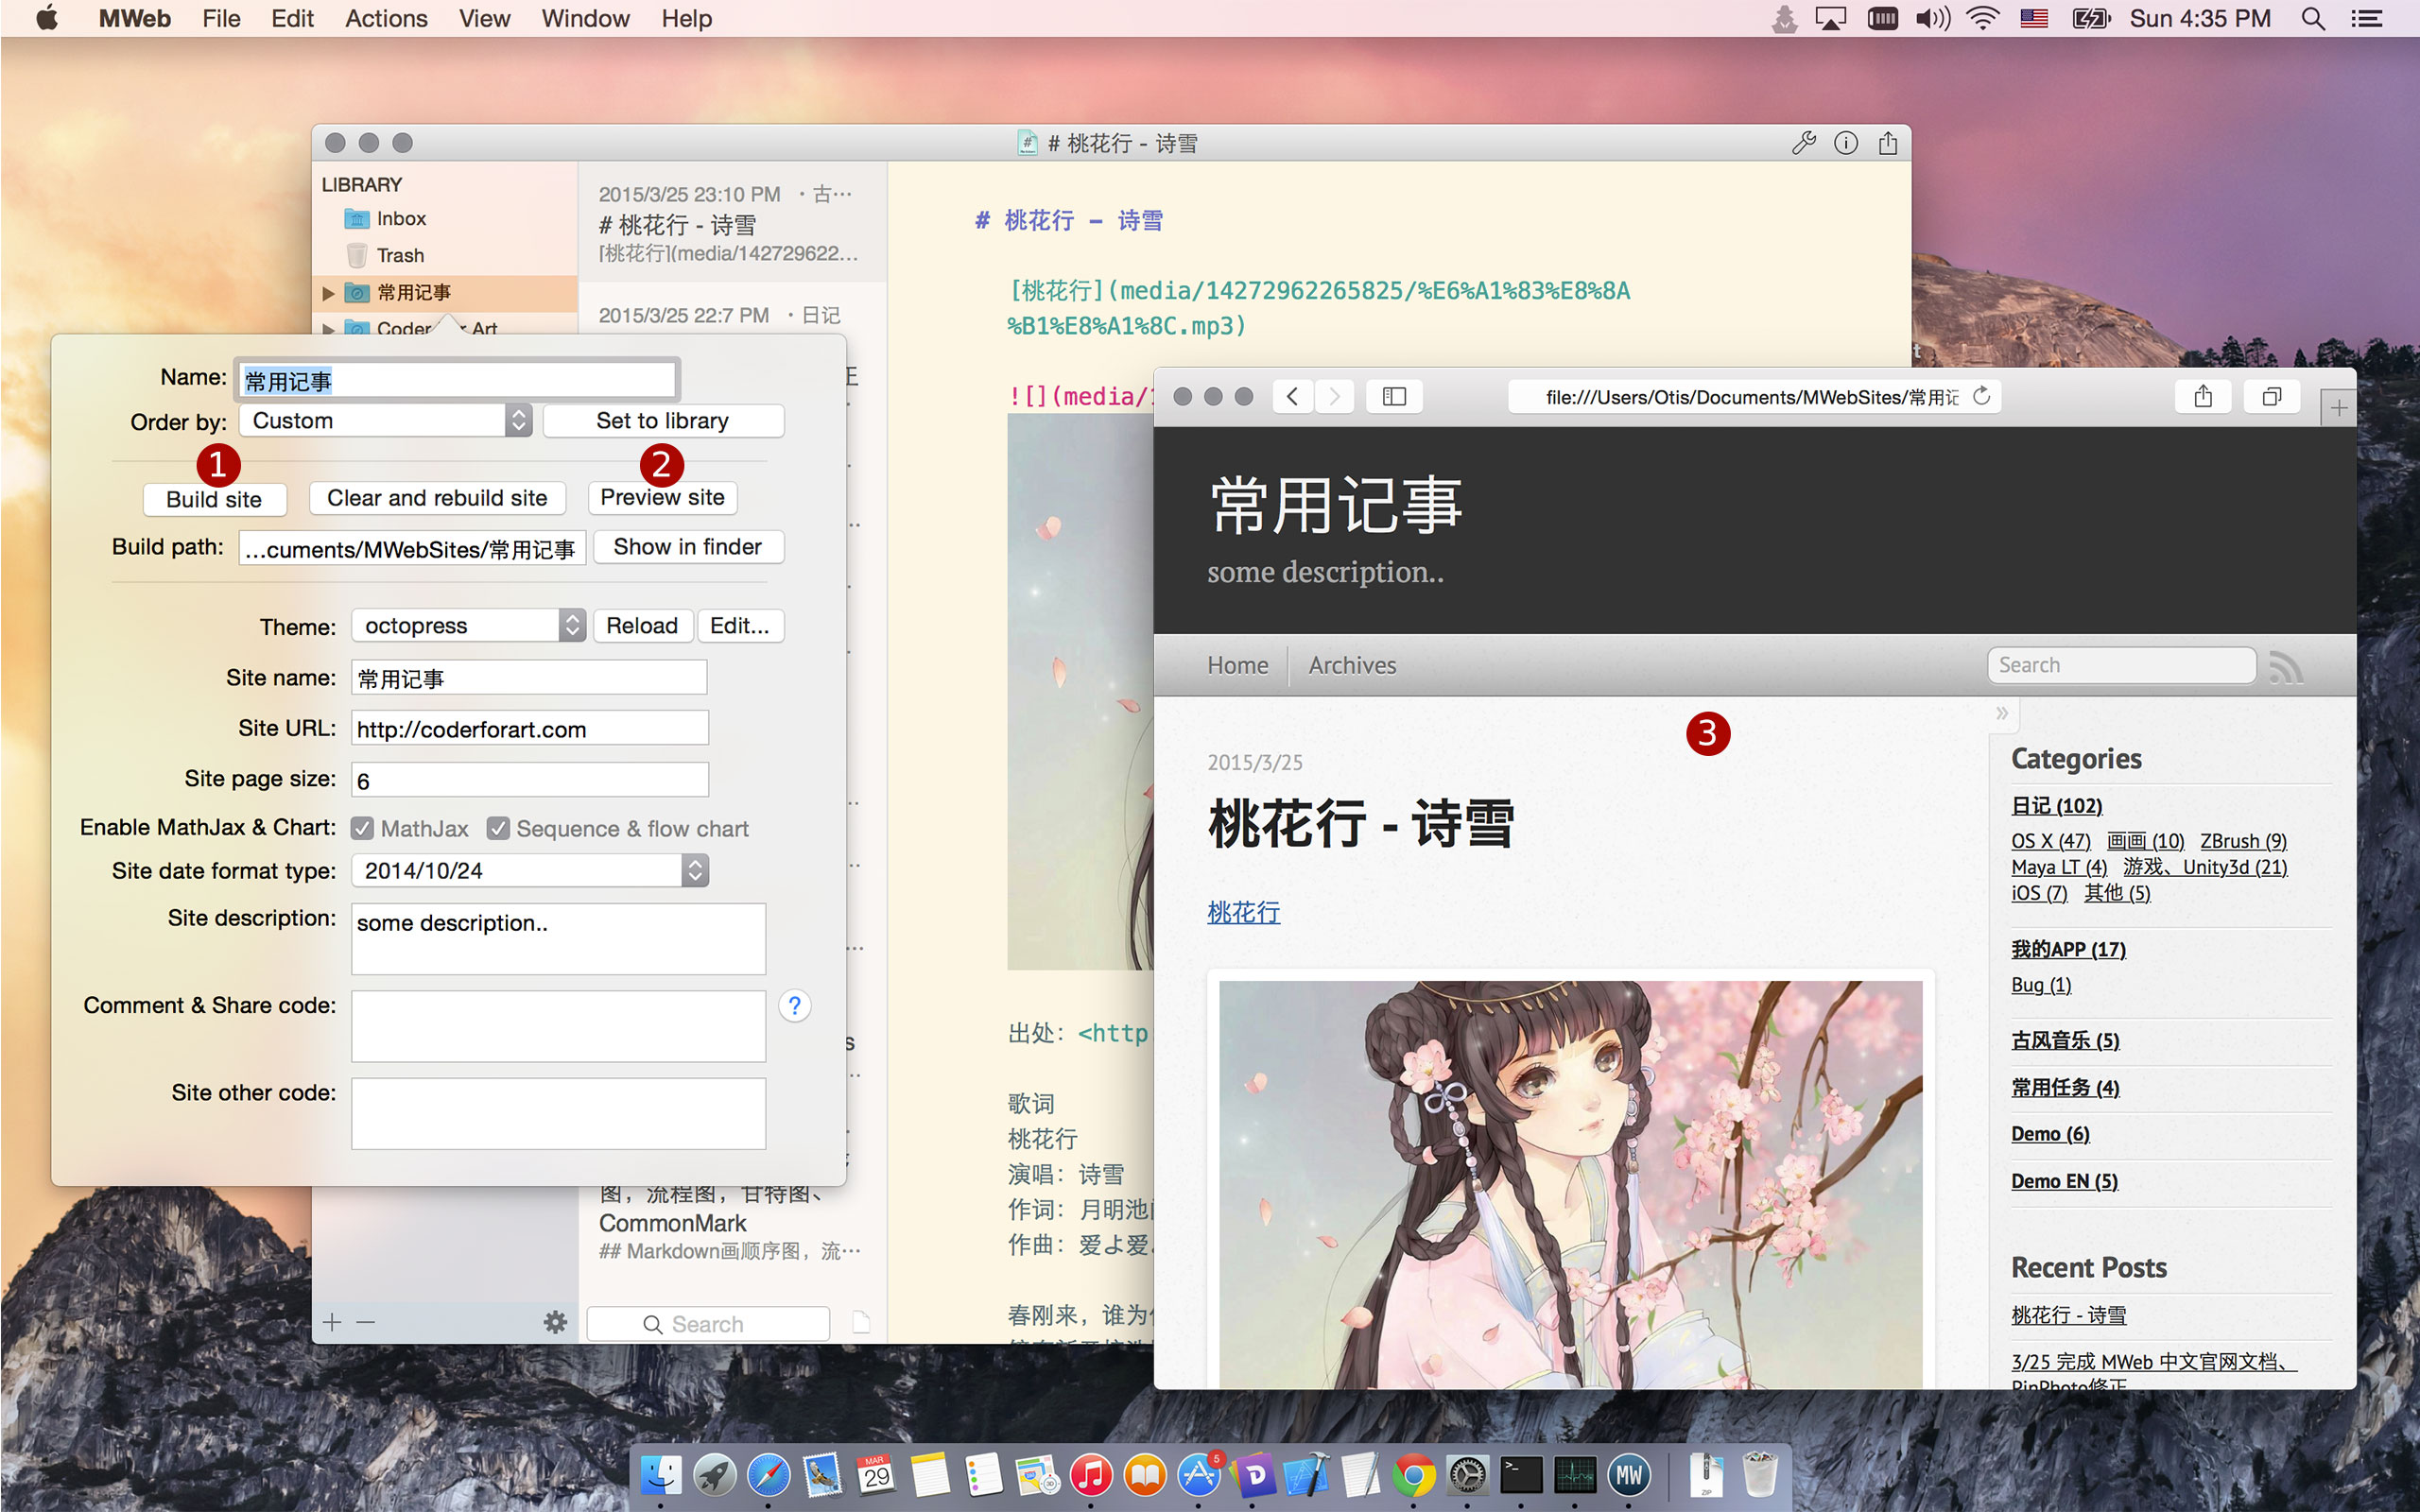The height and width of the screenshot is (1512, 2420).
Task: Add new library item with plus icon
Action: click(x=332, y=1322)
